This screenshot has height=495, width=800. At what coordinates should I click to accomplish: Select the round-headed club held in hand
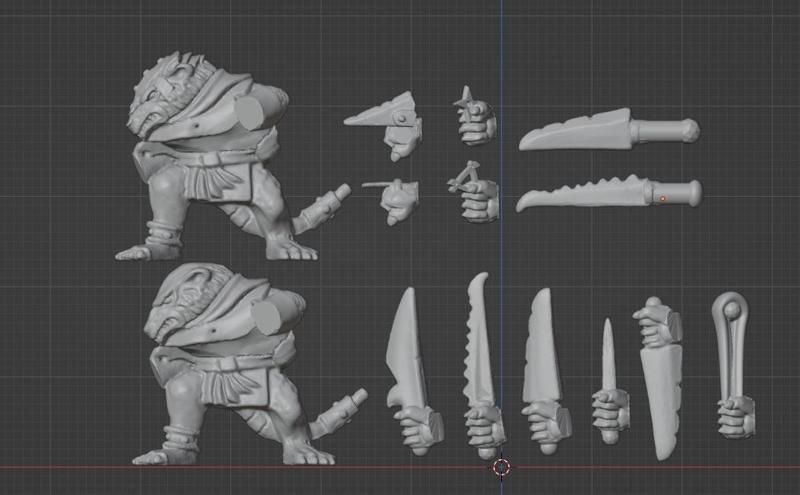734,365
